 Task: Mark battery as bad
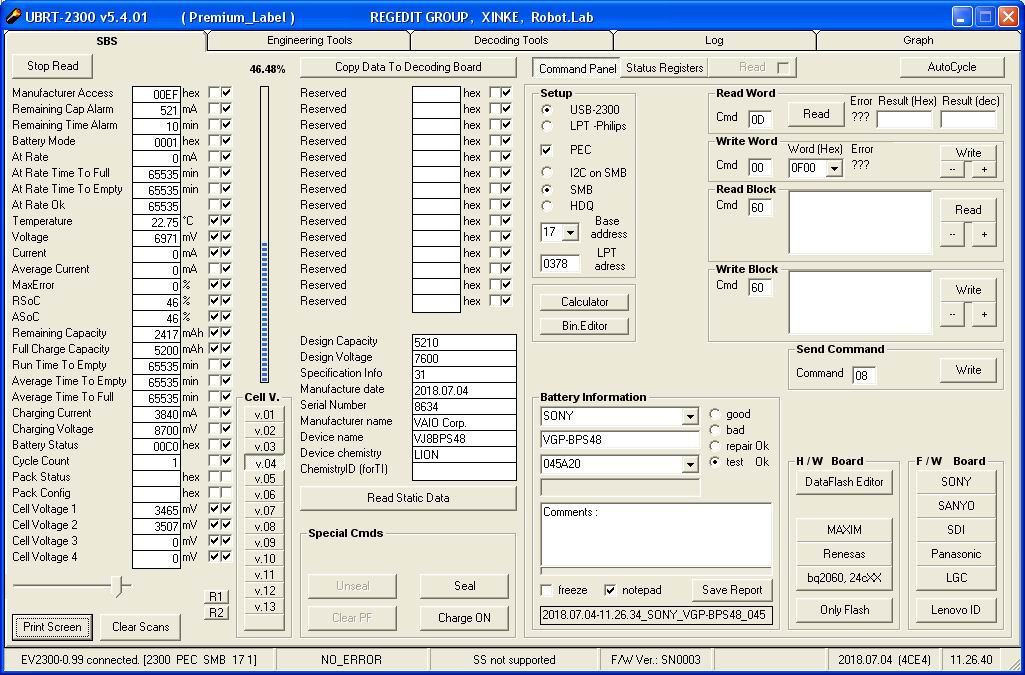click(x=715, y=430)
